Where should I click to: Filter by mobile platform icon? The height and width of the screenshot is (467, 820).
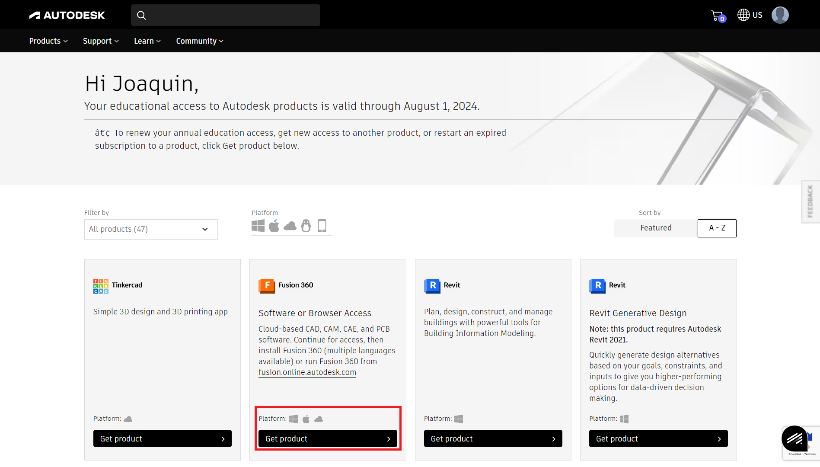[322, 225]
